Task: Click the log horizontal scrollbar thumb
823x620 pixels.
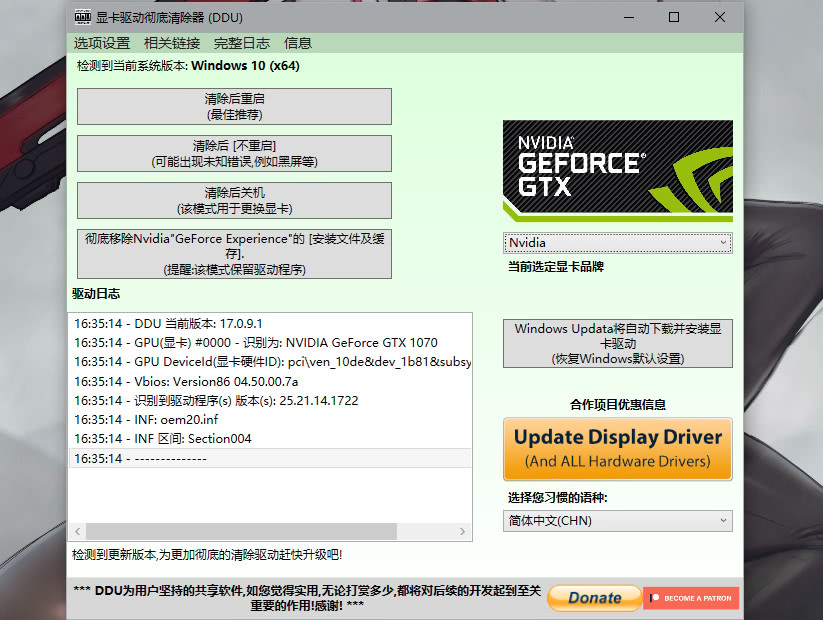Action: tap(241, 531)
